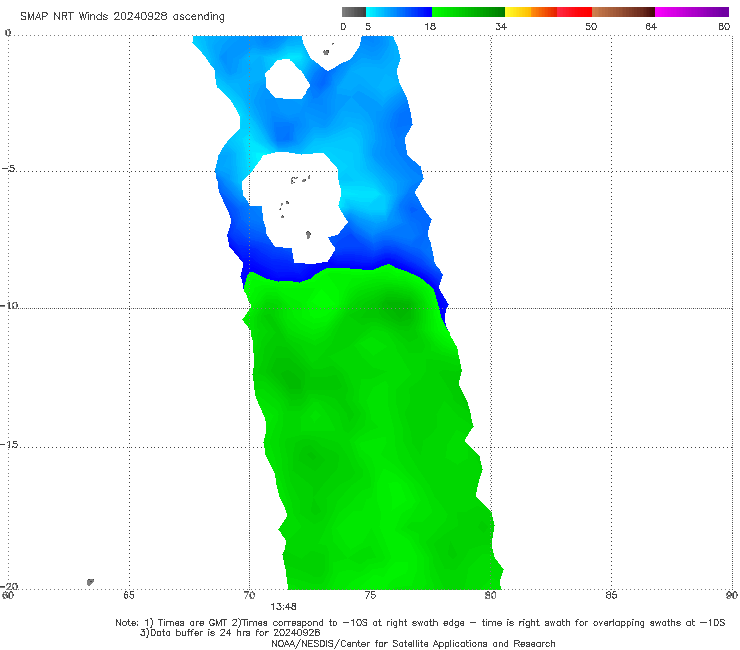Click the color bar label '5'

(368, 26)
